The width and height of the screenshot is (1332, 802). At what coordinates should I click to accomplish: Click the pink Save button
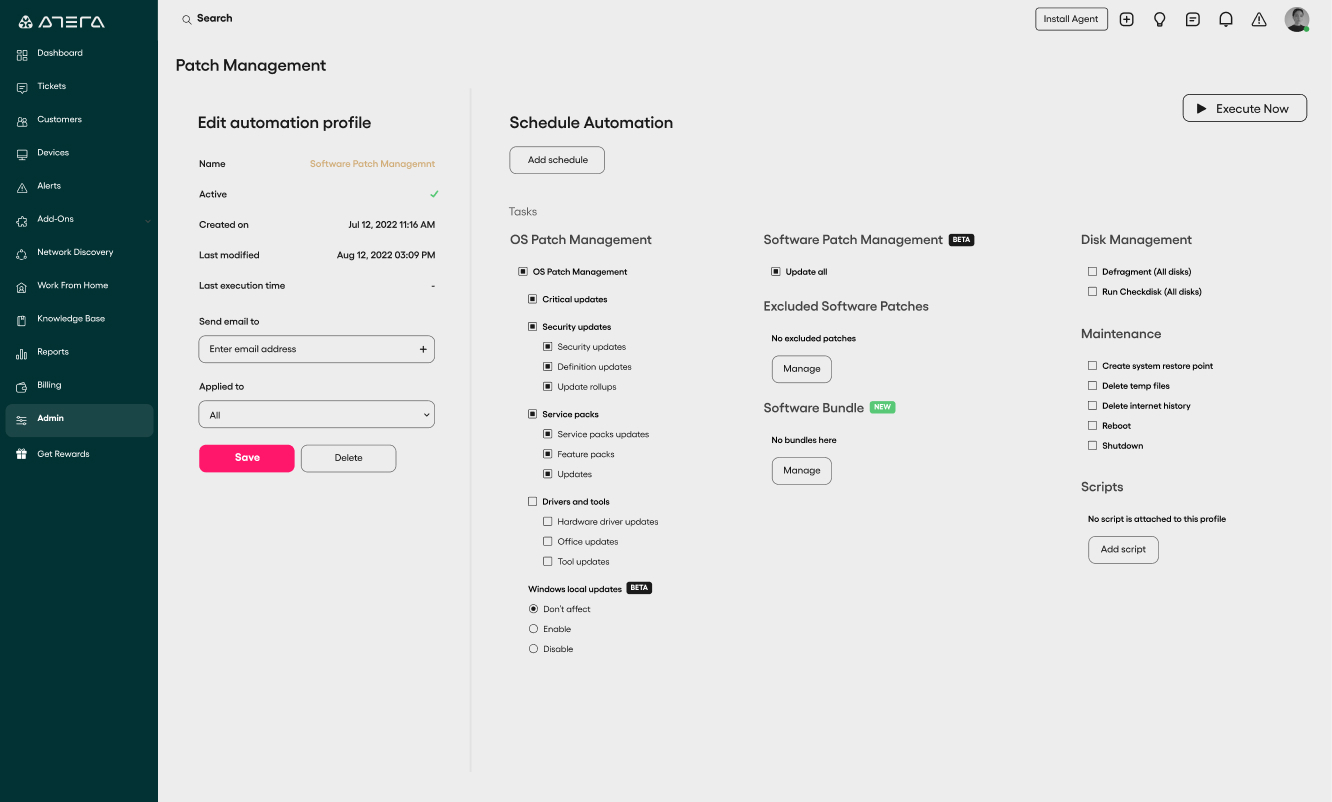[247, 458]
